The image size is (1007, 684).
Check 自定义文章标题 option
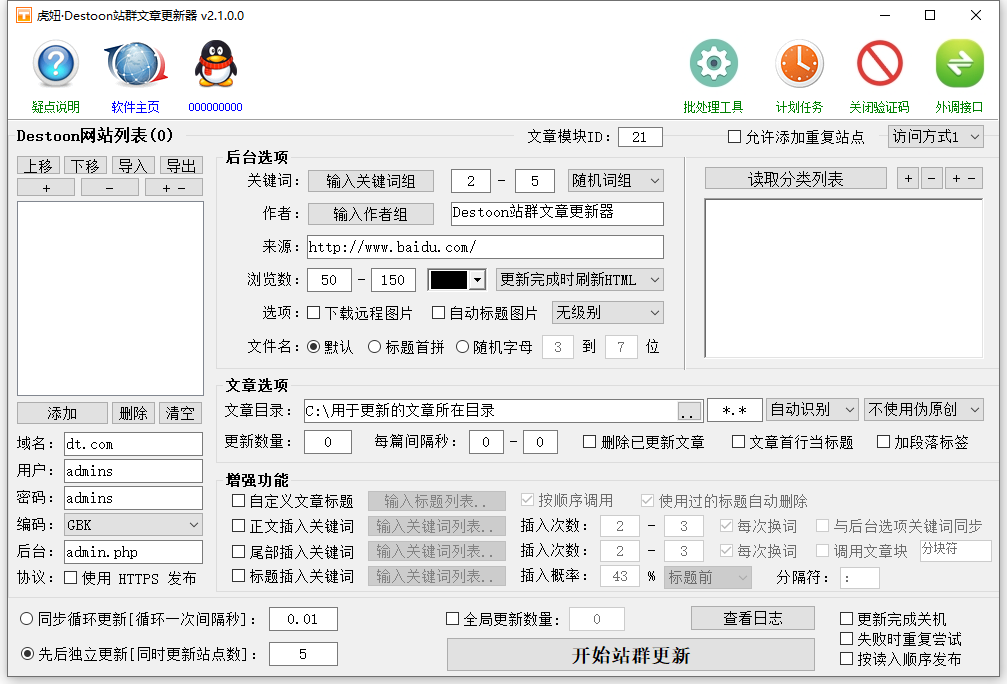coord(238,500)
